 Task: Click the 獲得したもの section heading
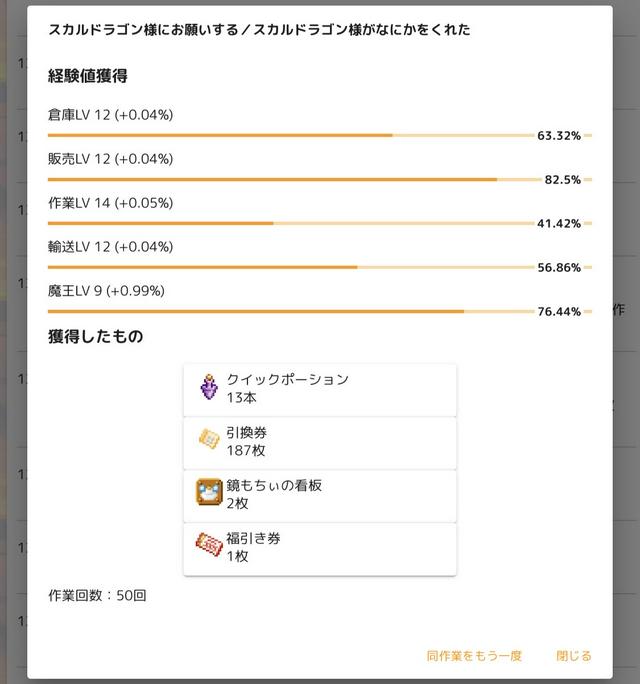tap(96, 337)
